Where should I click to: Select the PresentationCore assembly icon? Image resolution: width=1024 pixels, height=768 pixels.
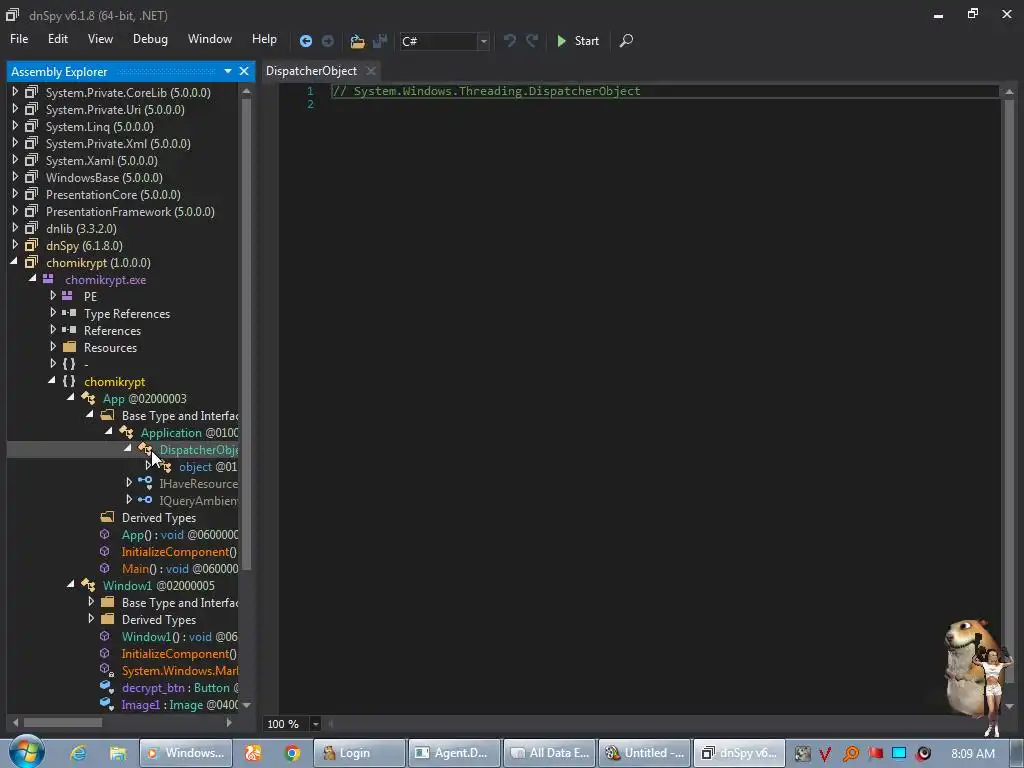(31, 194)
